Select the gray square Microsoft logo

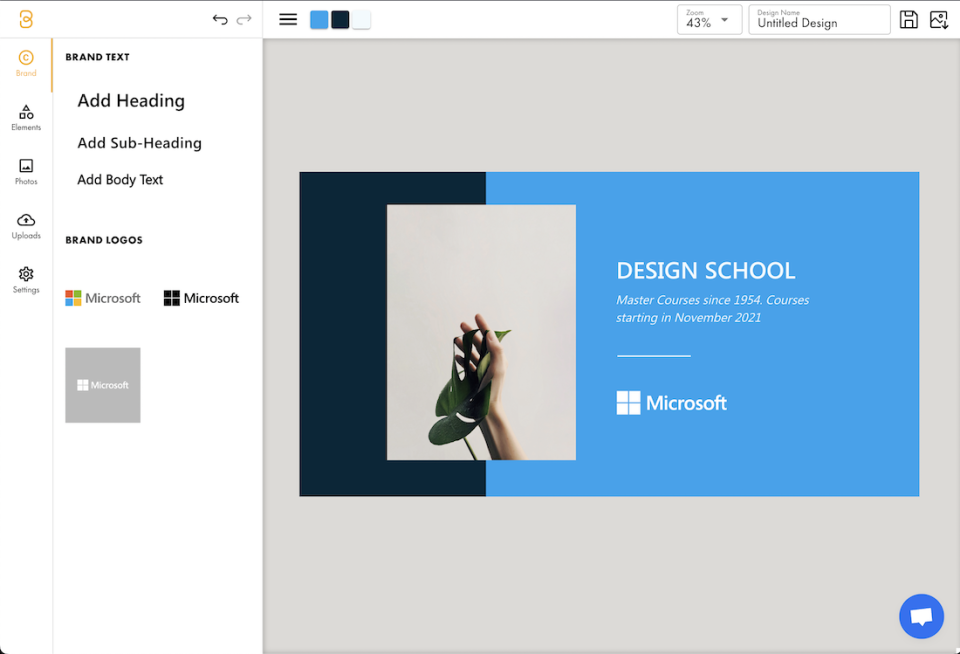102,385
